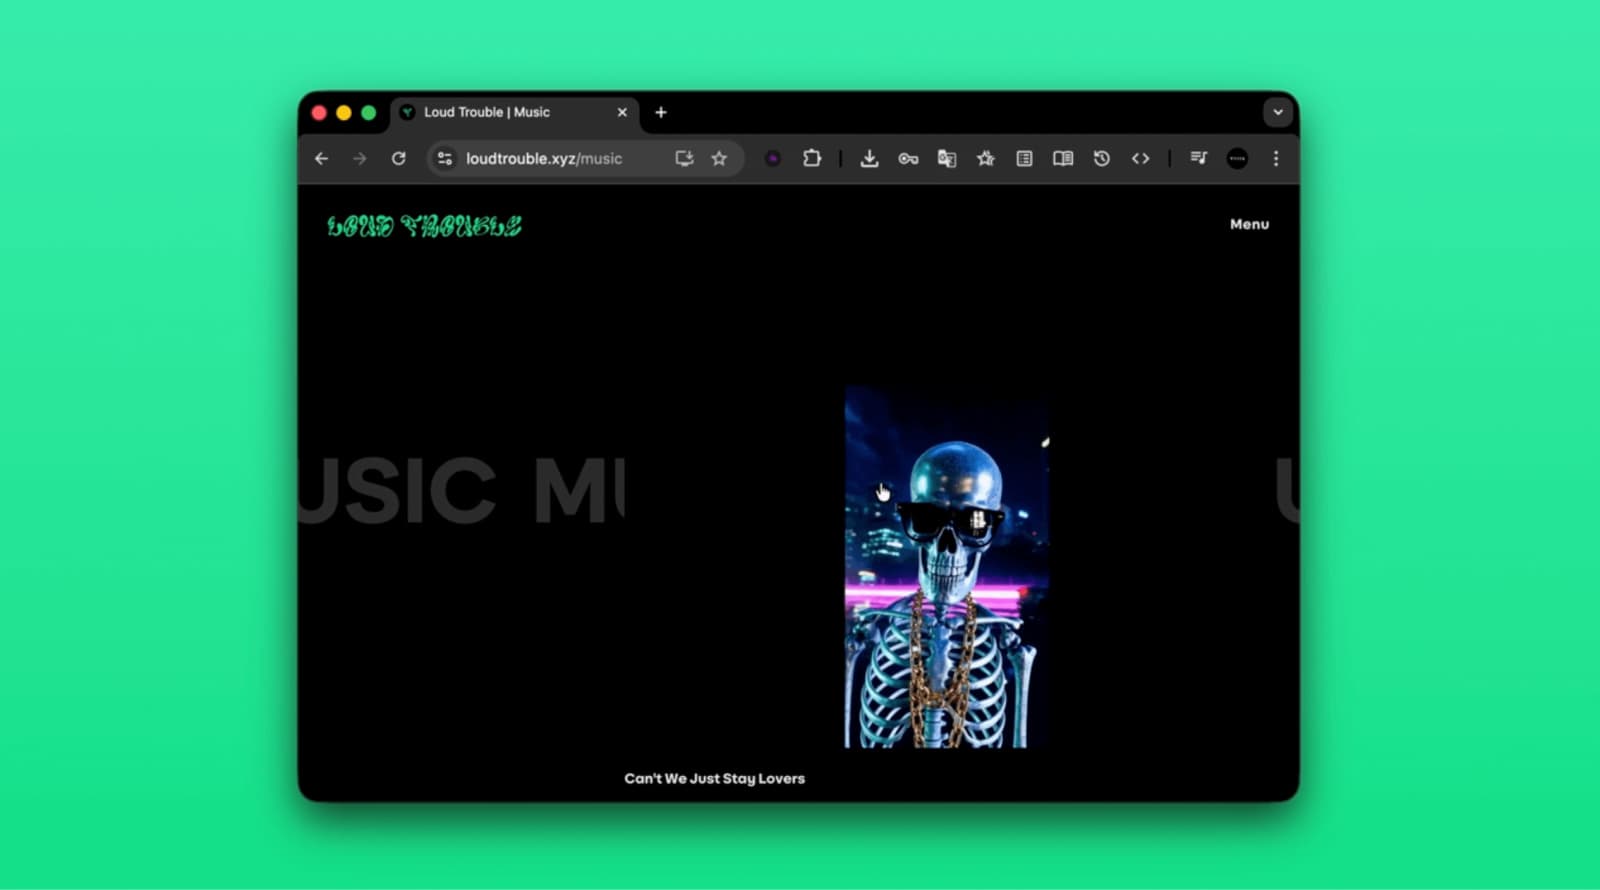Open the site information icon in address bar

(445, 158)
